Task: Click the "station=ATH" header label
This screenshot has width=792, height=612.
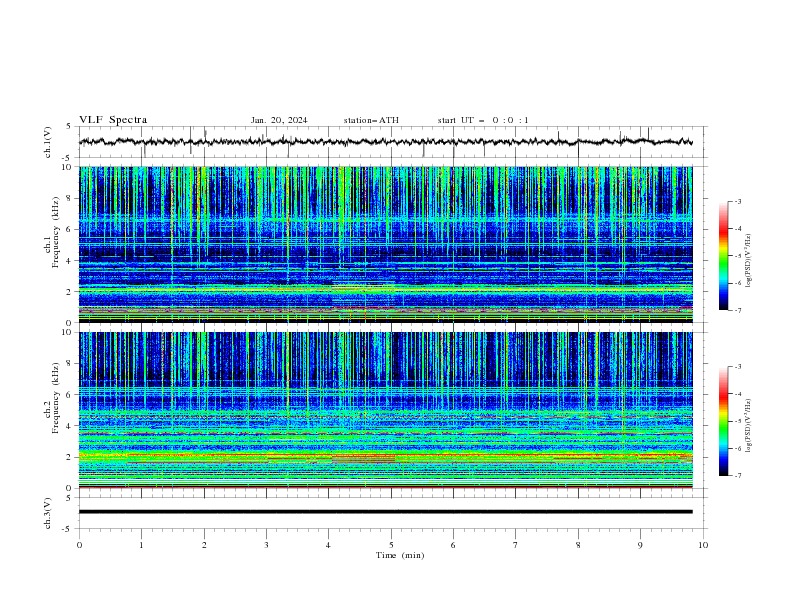Action: [371, 120]
